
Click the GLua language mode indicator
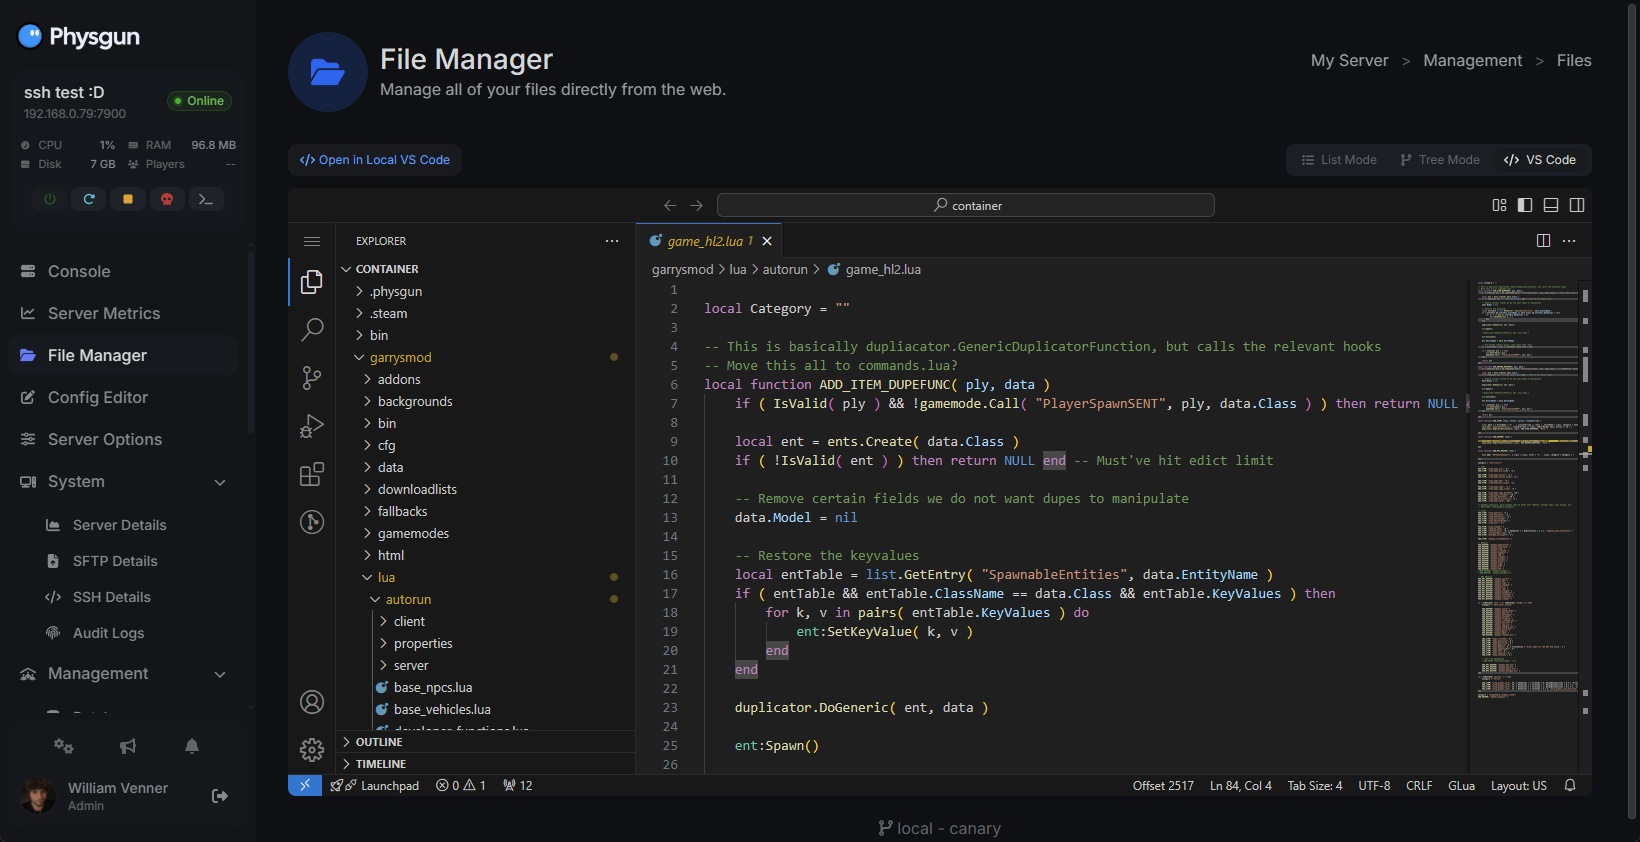(x=1461, y=786)
